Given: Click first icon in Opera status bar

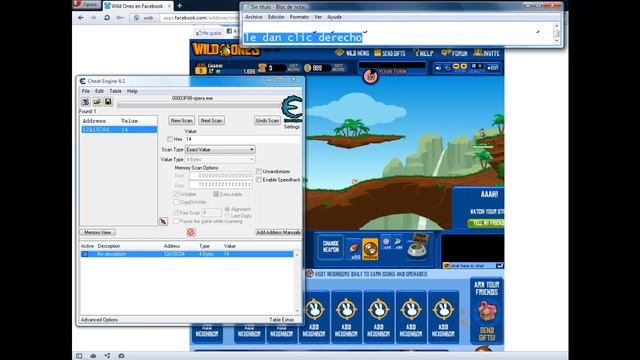Looking at the screenshot, I should [79, 356].
